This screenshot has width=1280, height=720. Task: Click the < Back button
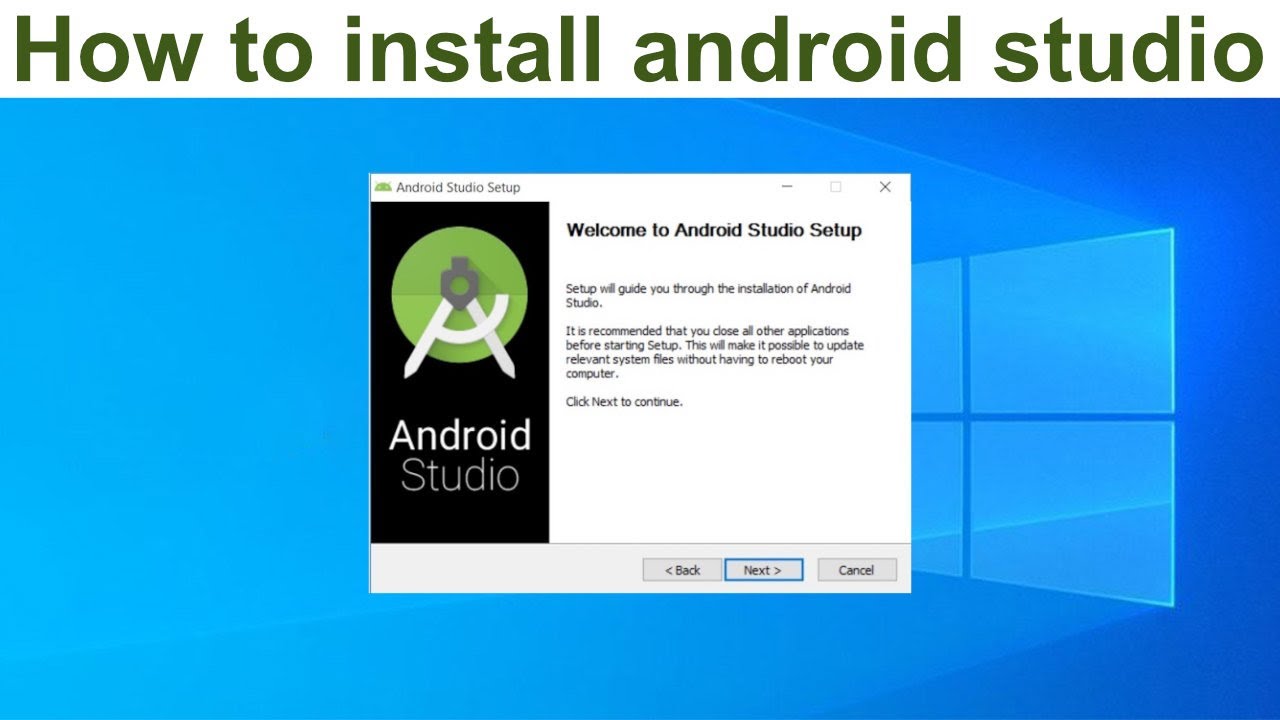pyautogui.click(x=682, y=570)
